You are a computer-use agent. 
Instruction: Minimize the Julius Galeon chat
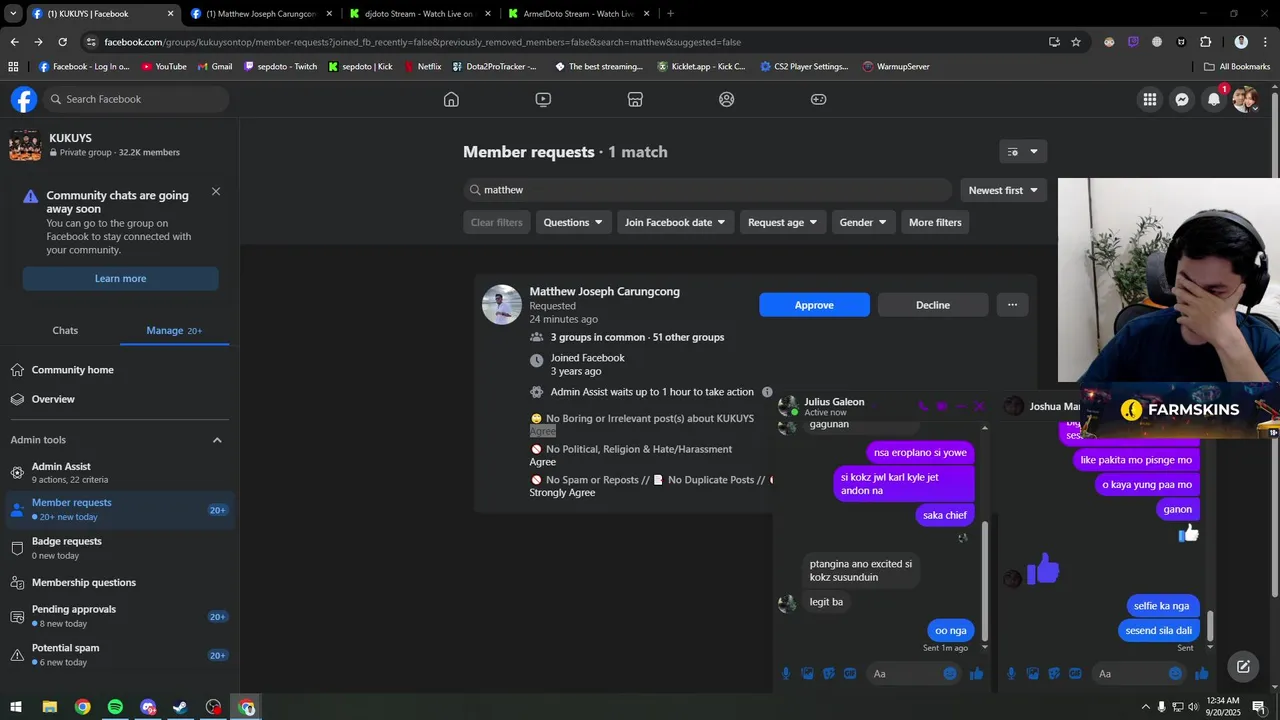(960, 406)
